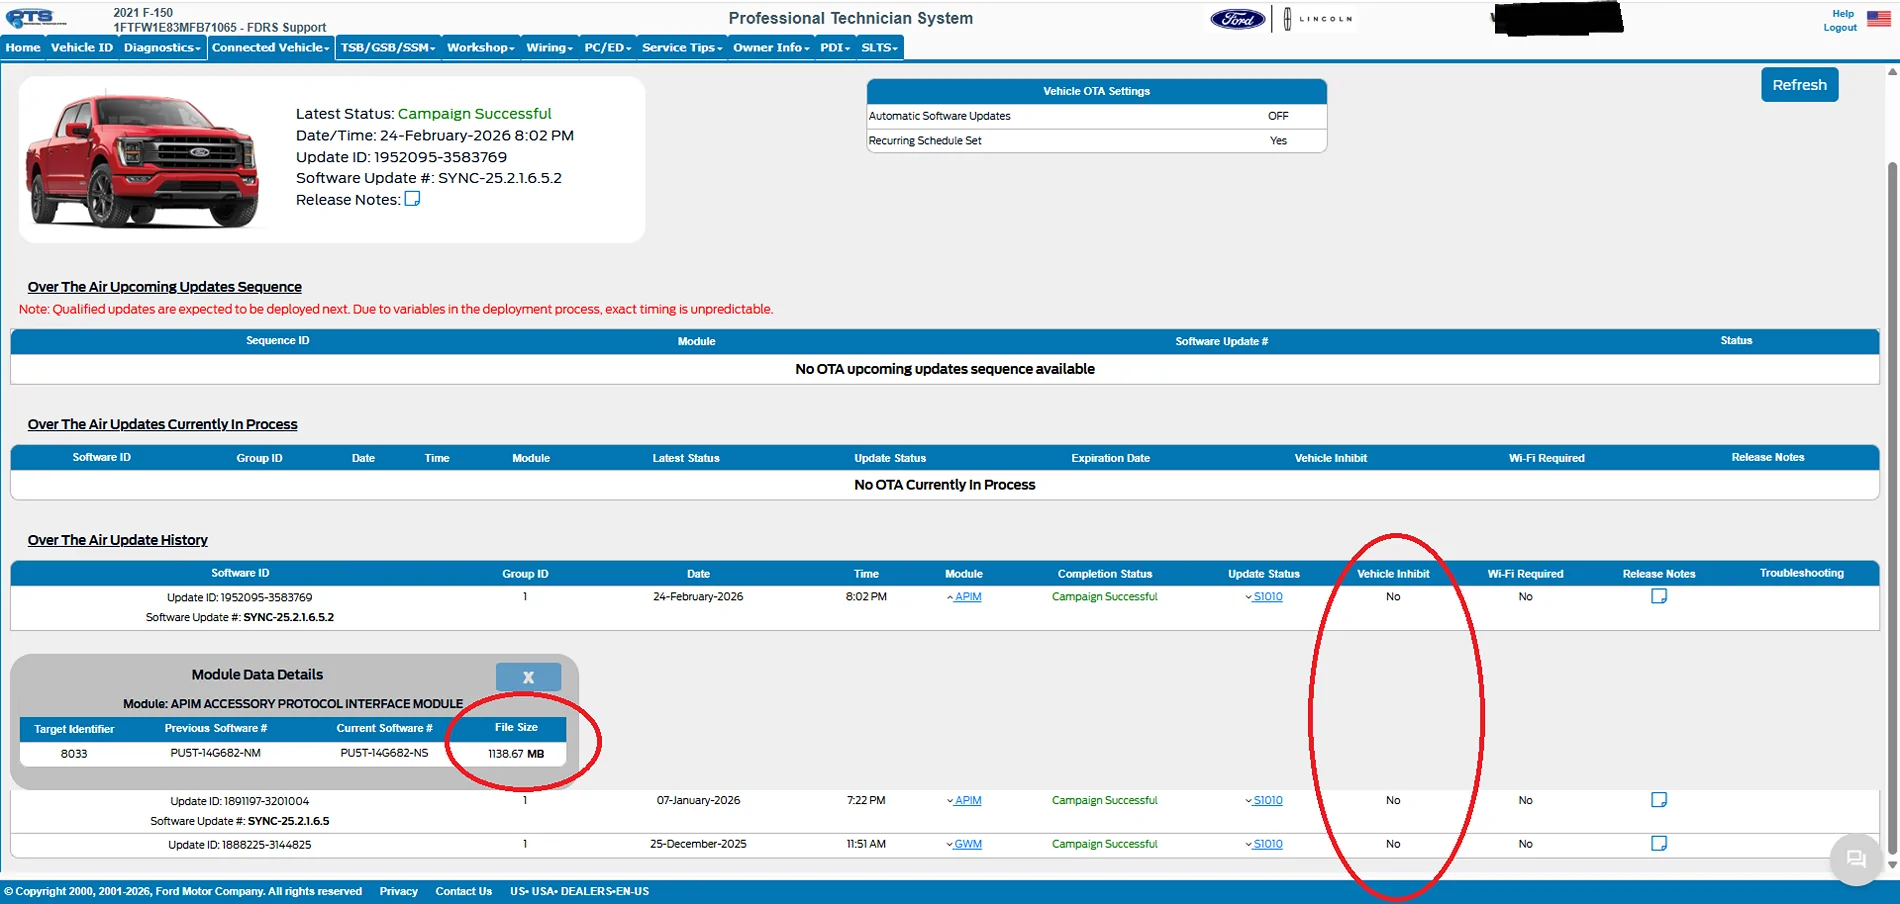Collapse APIM module for 24-February-2026 update

(x=964, y=597)
